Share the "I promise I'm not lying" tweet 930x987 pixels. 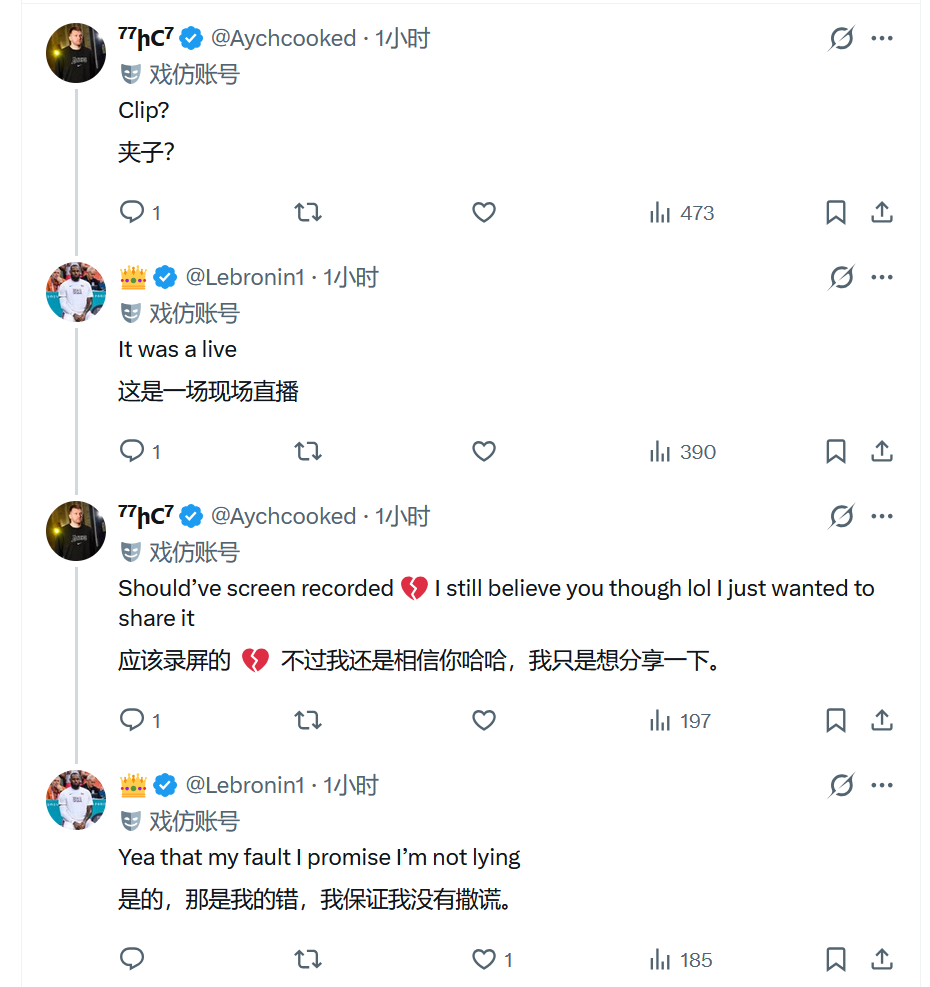(x=881, y=959)
